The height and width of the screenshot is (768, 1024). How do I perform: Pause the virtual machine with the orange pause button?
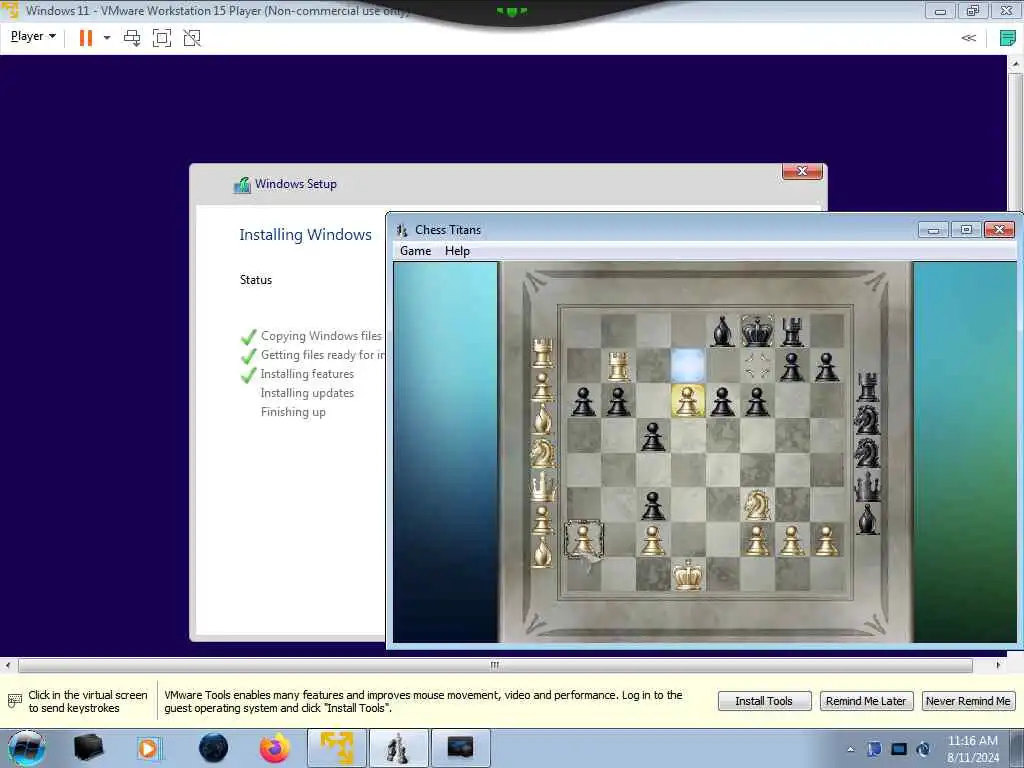point(86,38)
